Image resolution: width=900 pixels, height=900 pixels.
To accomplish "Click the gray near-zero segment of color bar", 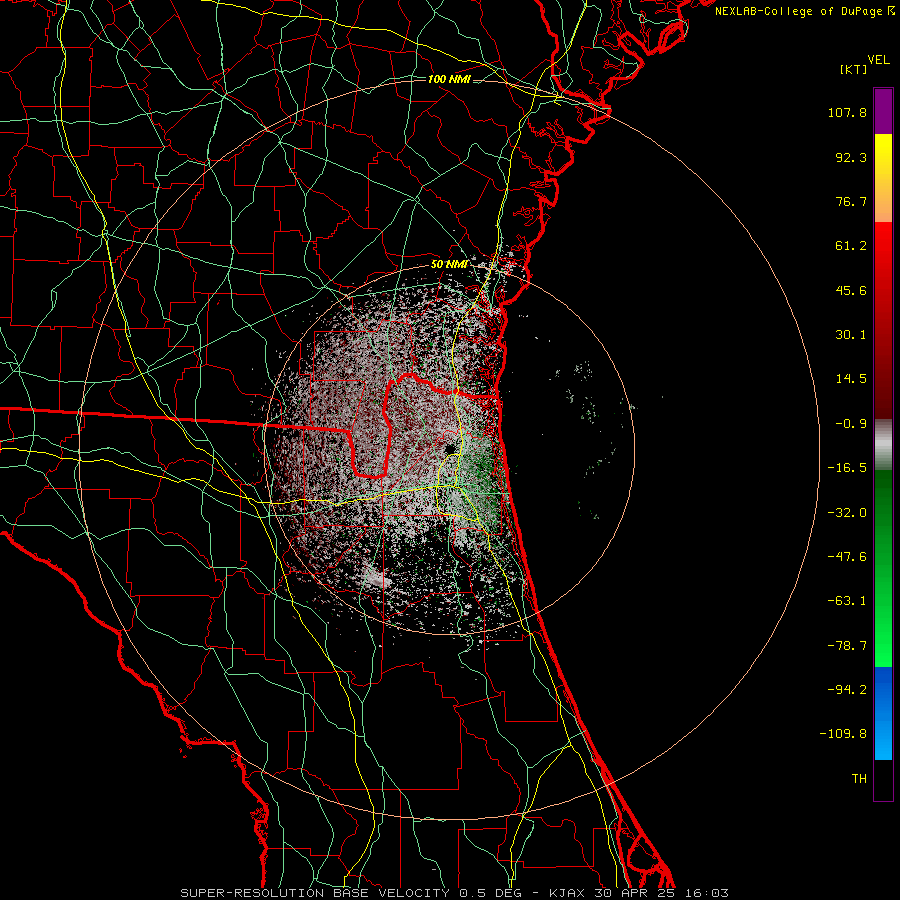I will click(x=883, y=445).
